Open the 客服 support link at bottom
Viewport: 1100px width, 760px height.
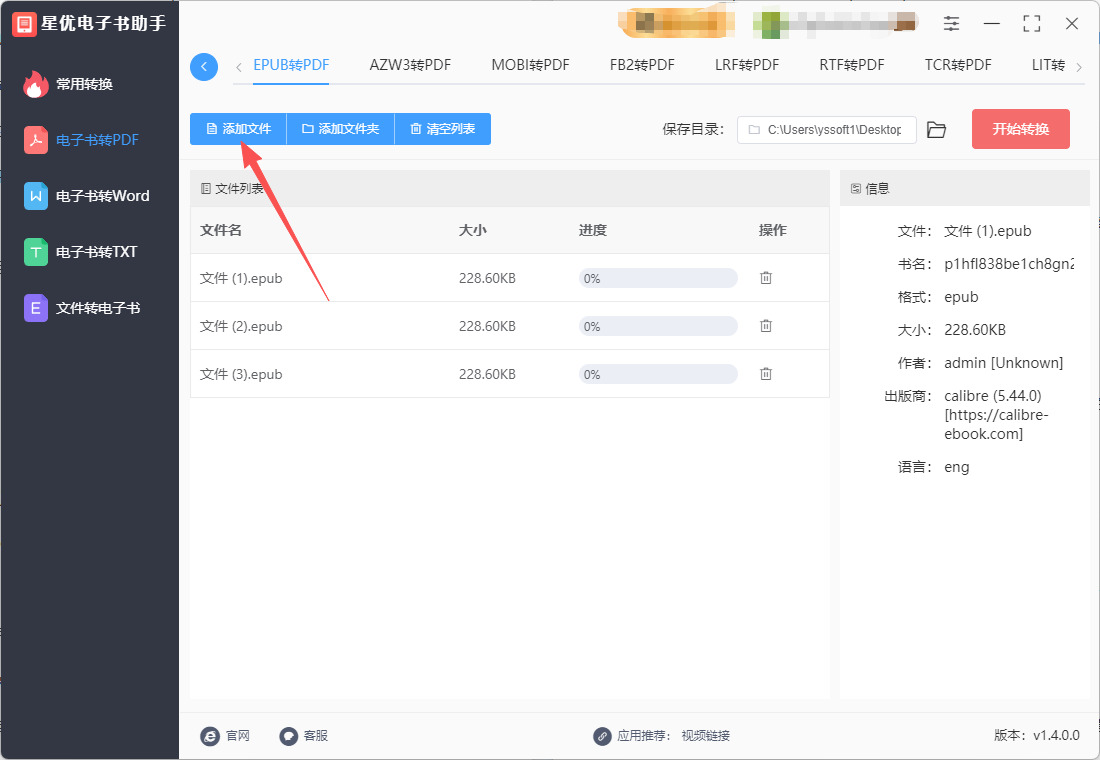pyautogui.click(x=304, y=735)
